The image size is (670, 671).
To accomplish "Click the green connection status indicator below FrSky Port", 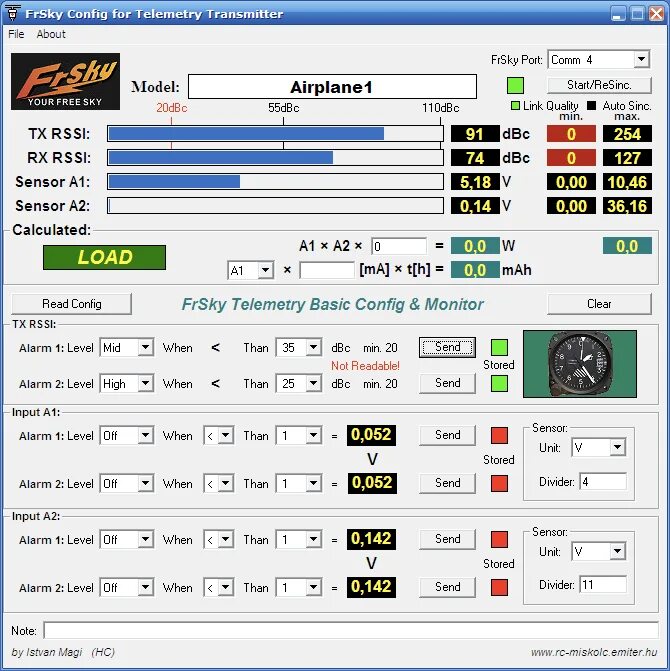I will tap(515, 85).
